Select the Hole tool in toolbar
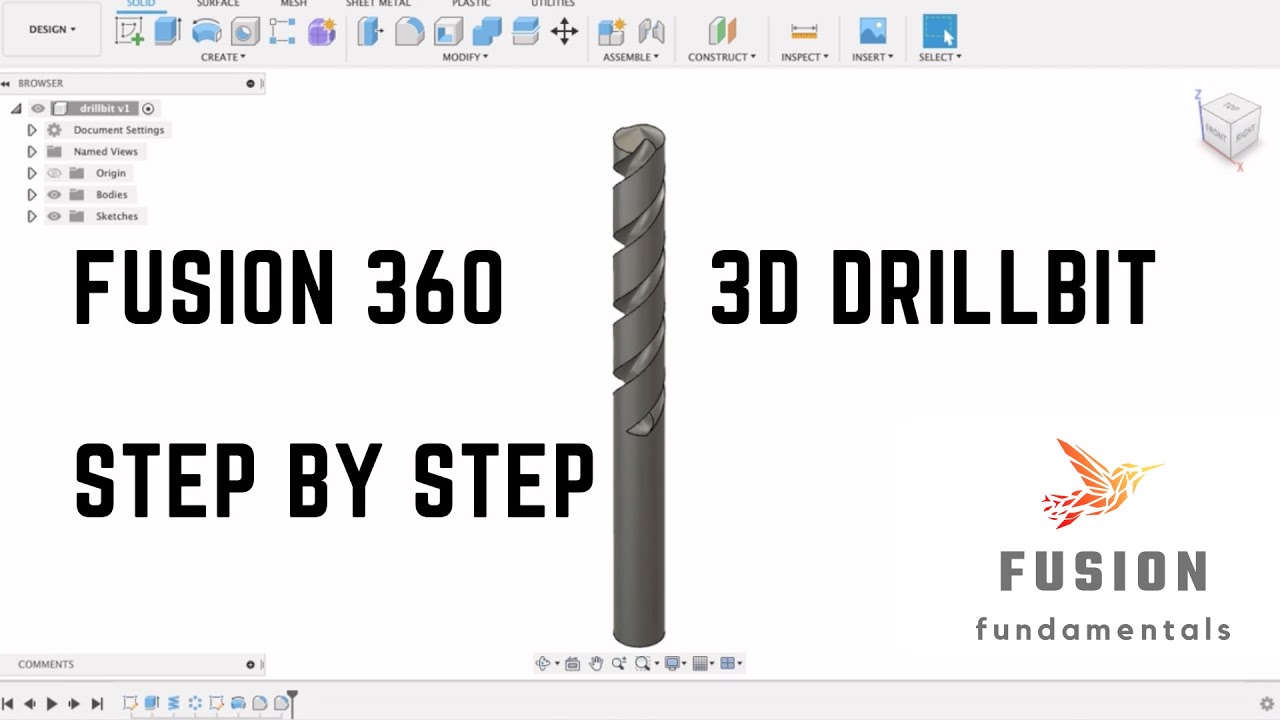This screenshot has height=720, width=1280. pyautogui.click(x=245, y=31)
